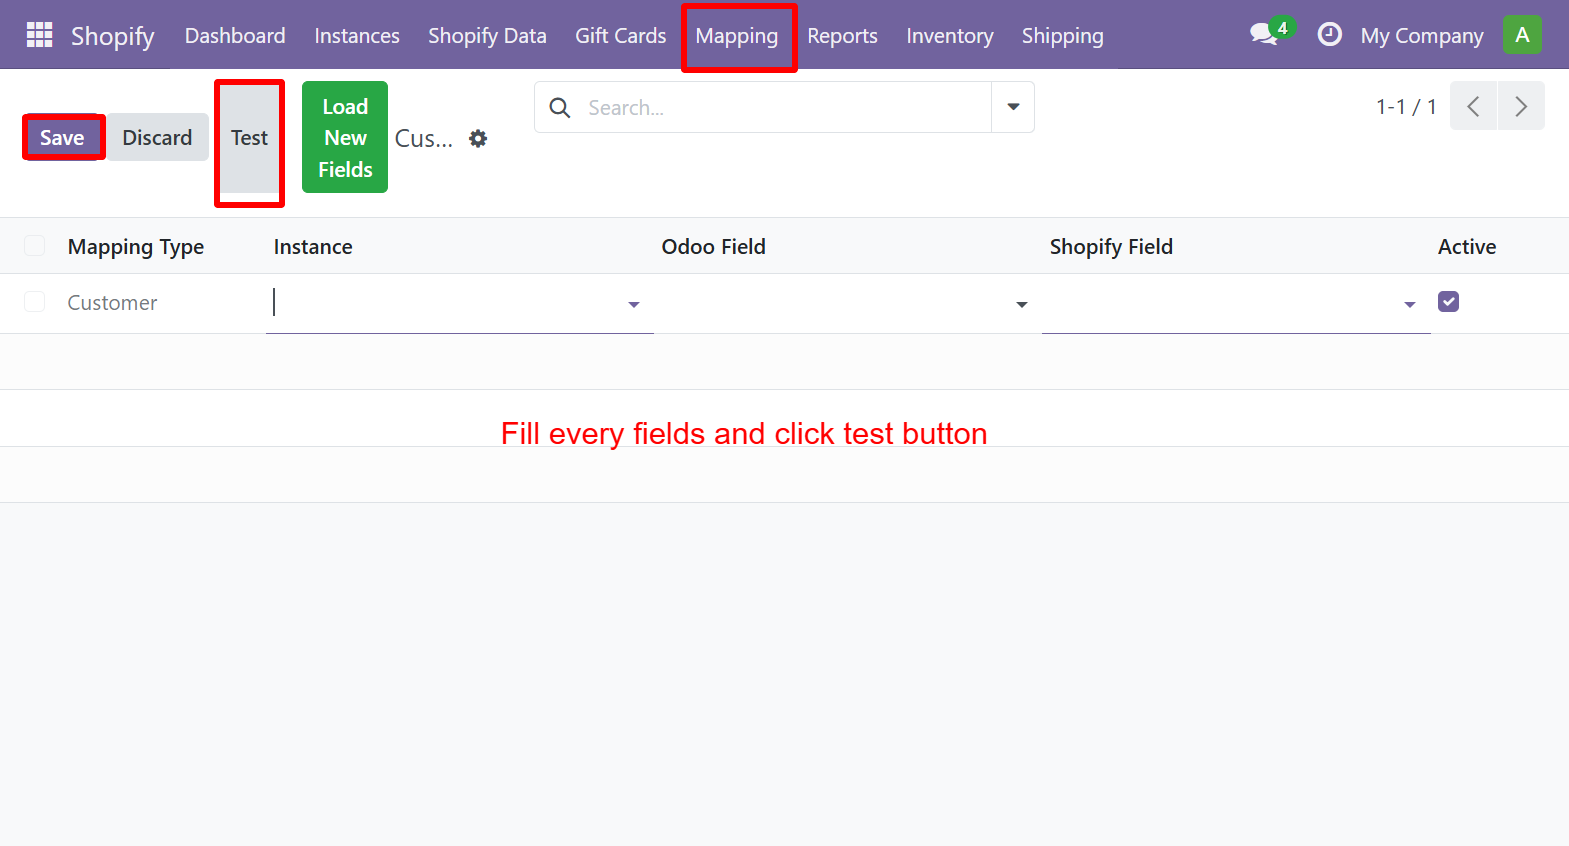This screenshot has height=846, width=1569.
Task: Go to next page arrow
Action: click(1521, 106)
